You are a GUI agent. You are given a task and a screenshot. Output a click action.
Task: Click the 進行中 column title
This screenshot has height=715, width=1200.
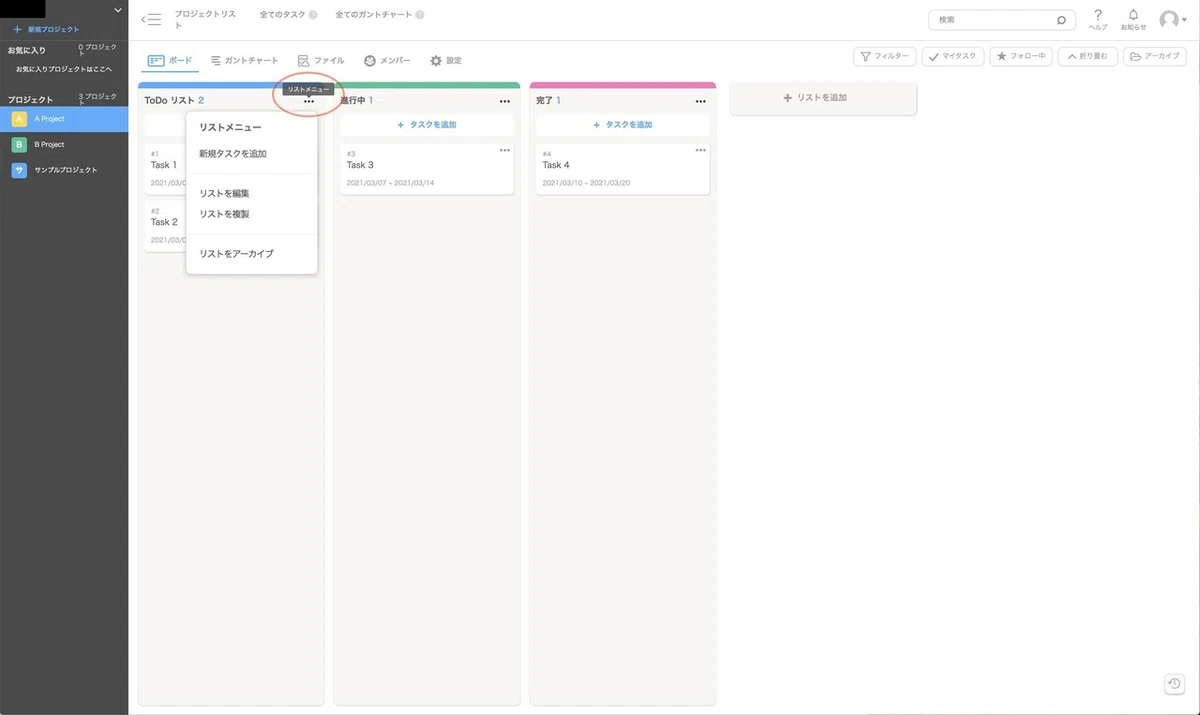(x=353, y=101)
